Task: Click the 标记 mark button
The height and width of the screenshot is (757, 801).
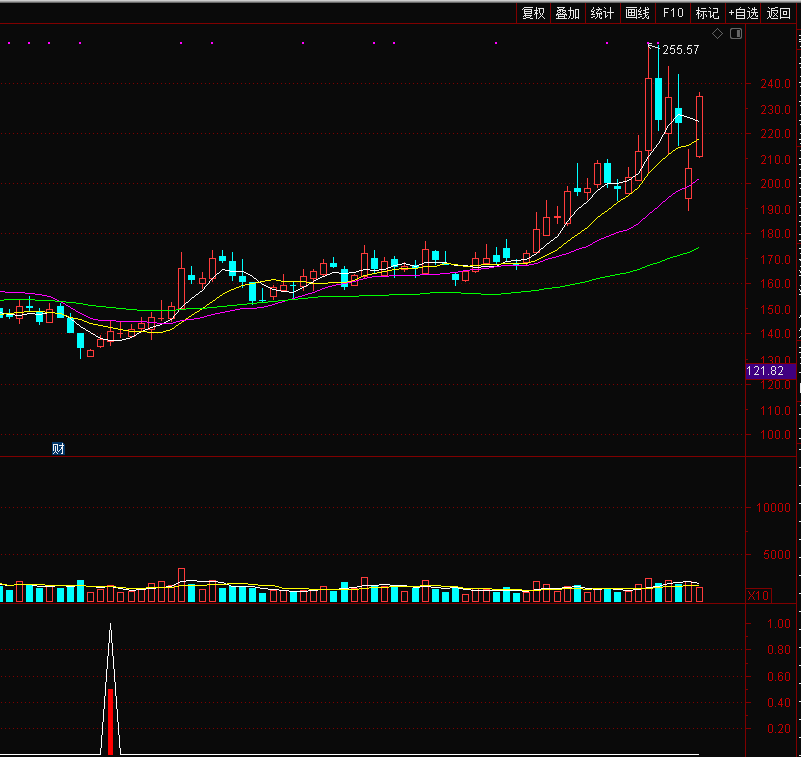Action: 708,13
